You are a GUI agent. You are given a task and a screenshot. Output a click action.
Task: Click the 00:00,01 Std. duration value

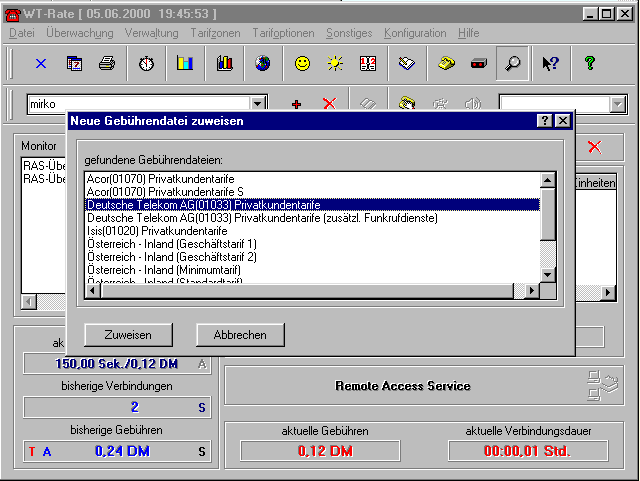[527, 451]
